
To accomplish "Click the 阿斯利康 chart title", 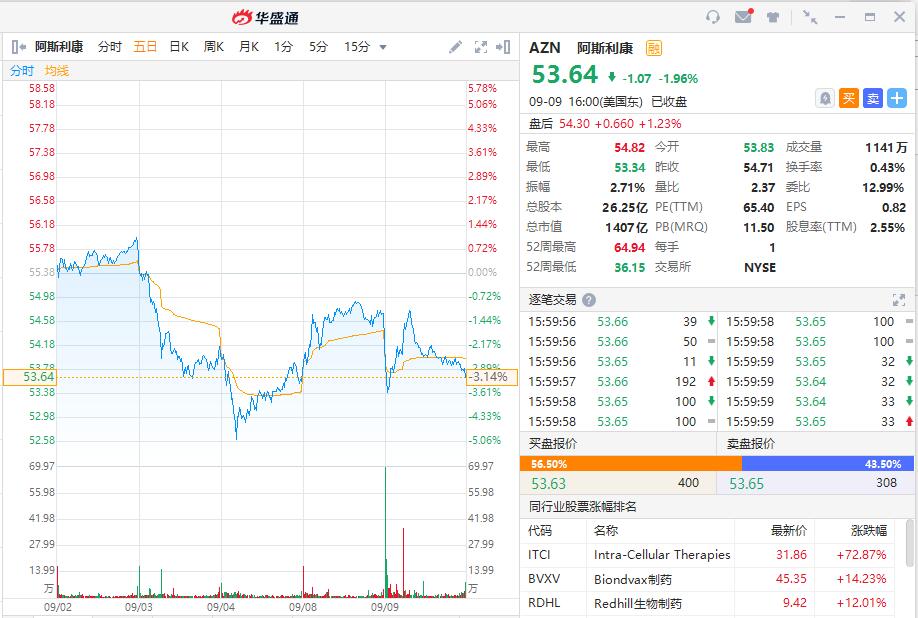I will (59, 47).
